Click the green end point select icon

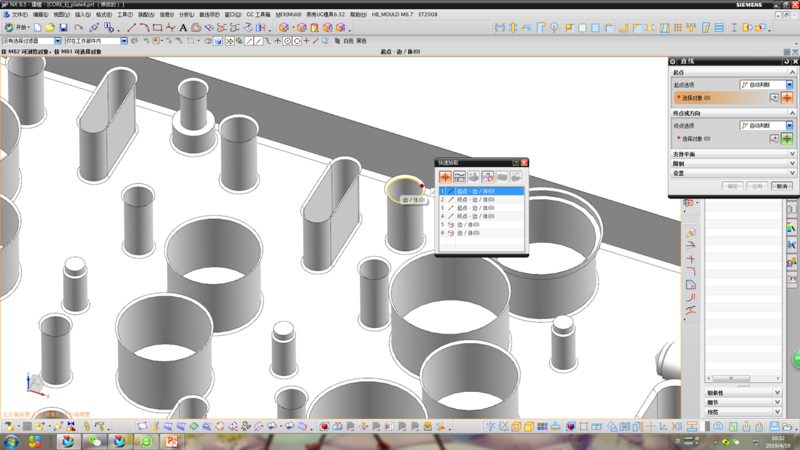tap(787, 138)
